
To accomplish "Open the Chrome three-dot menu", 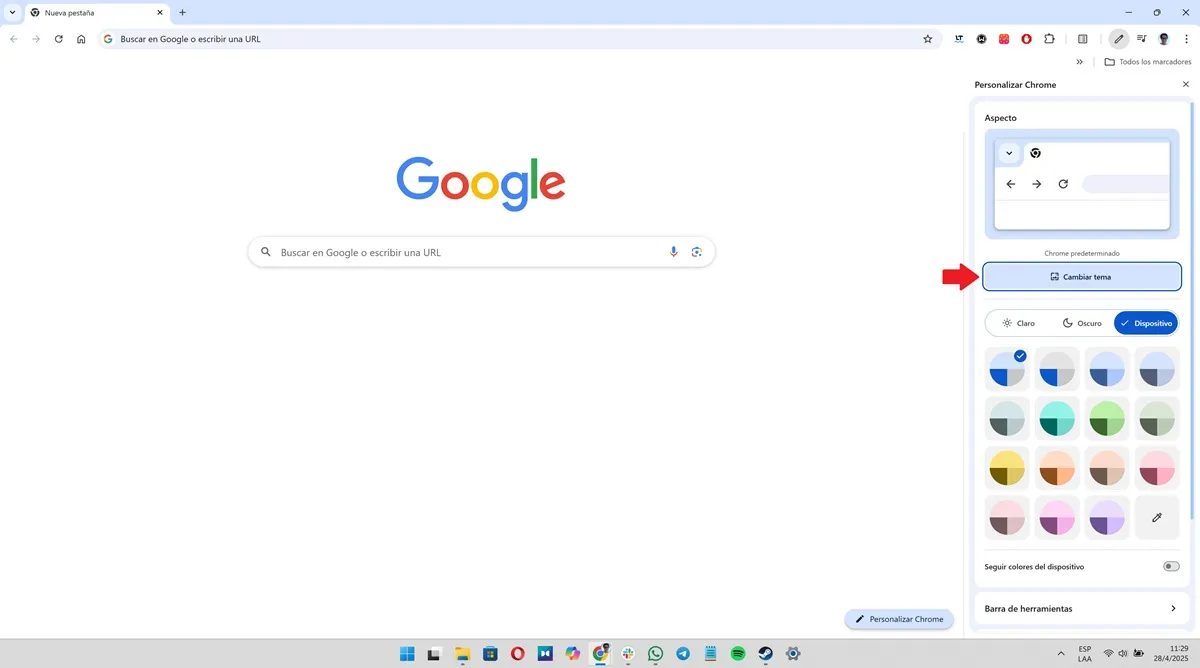I will pos(1186,39).
